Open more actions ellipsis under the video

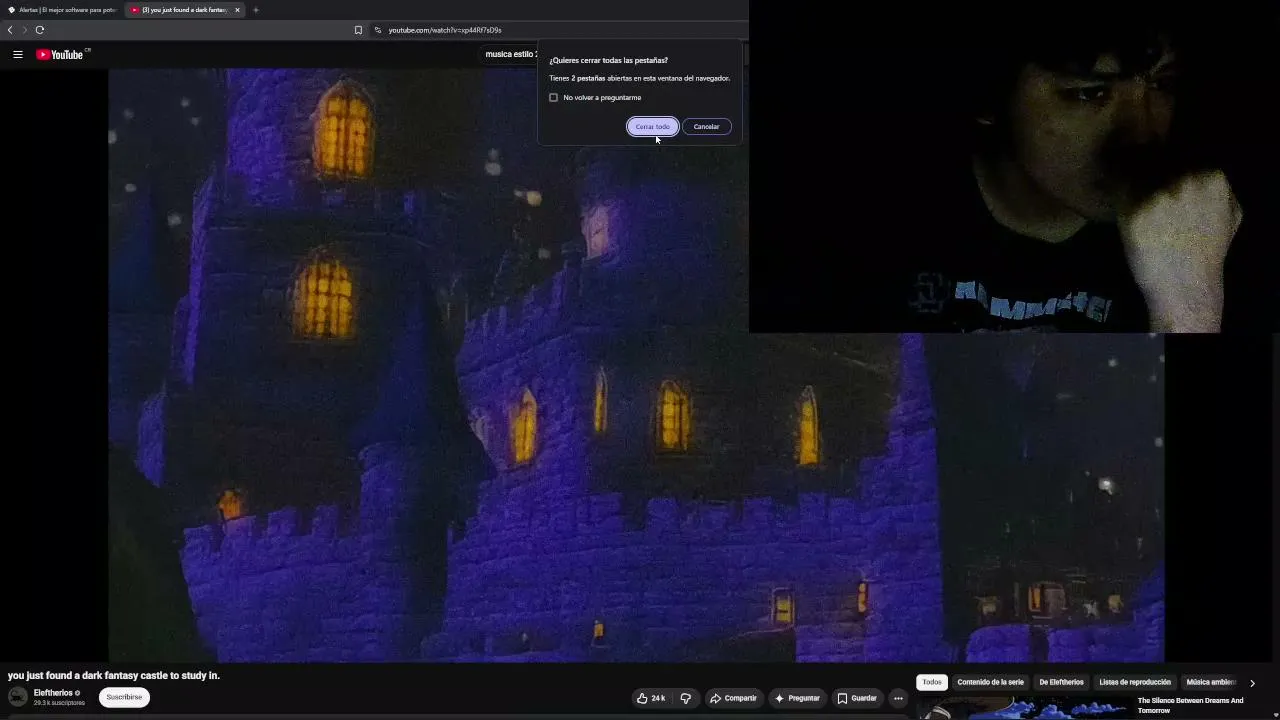pyautogui.click(x=898, y=698)
